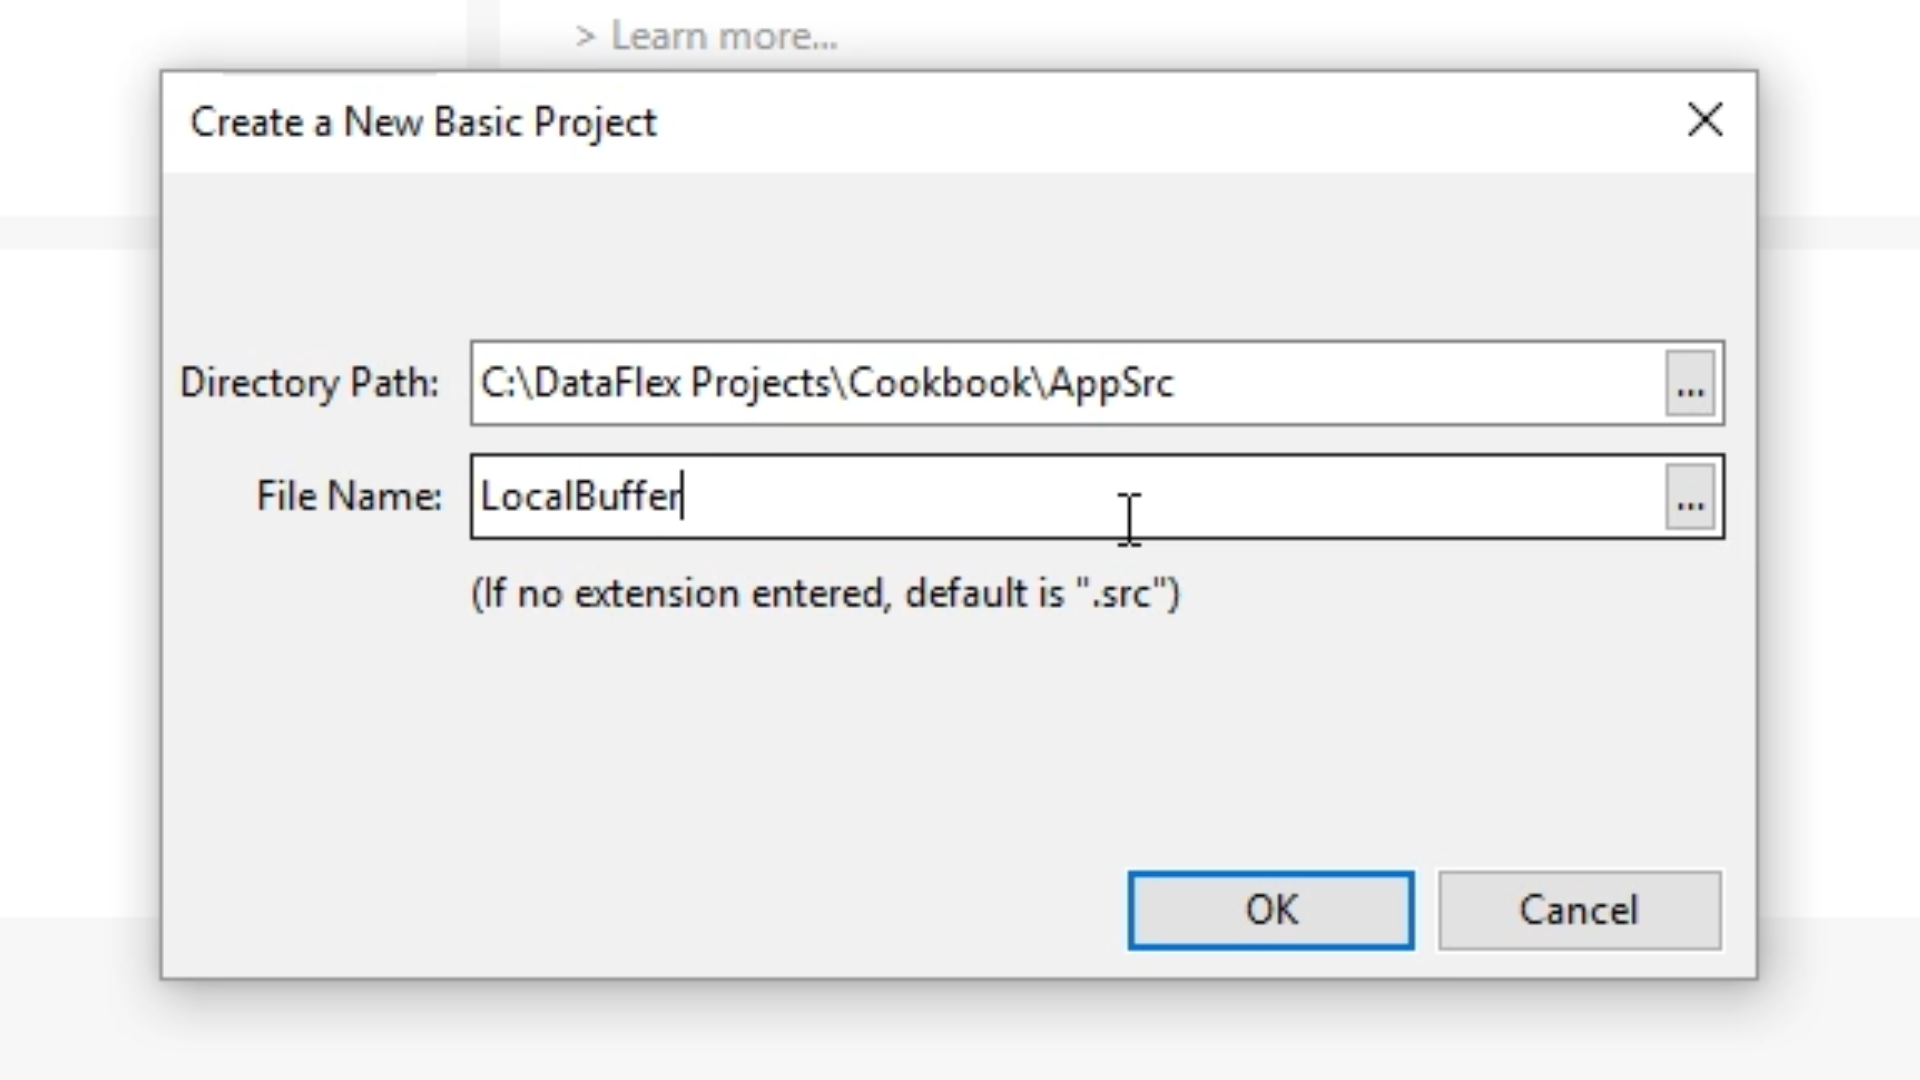The height and width of the screenshot is (1080, 1920).
Task: Click the Directory Path label
Action: pos(309,383)
